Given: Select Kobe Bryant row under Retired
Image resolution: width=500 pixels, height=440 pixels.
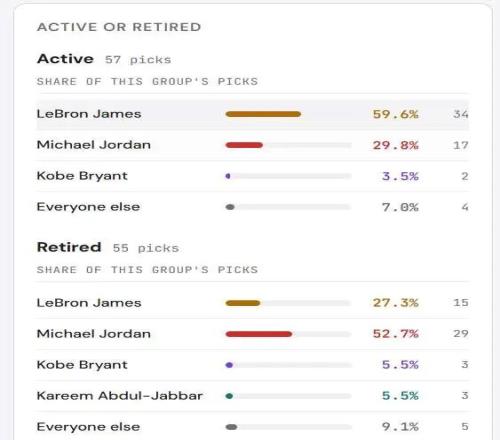Looking at the screenshot, I should 253,365.
